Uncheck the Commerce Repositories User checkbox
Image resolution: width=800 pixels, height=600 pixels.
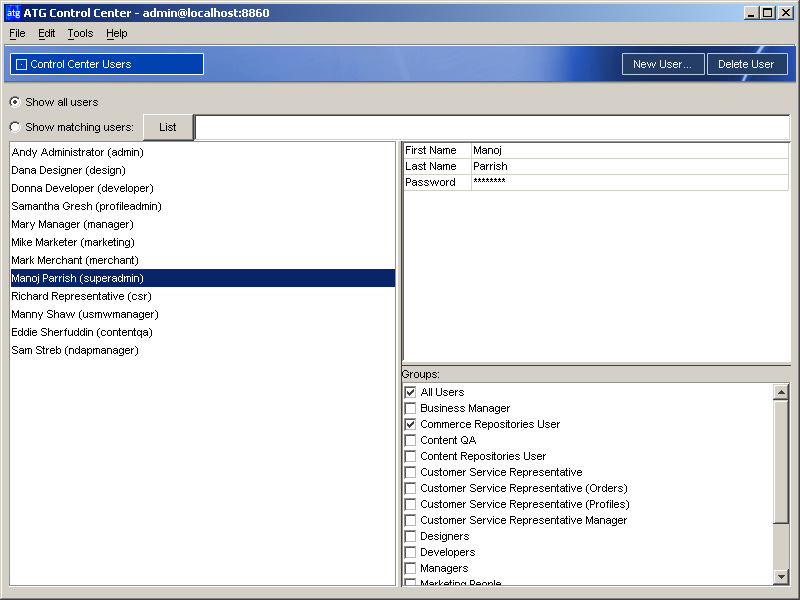(410, 424)
